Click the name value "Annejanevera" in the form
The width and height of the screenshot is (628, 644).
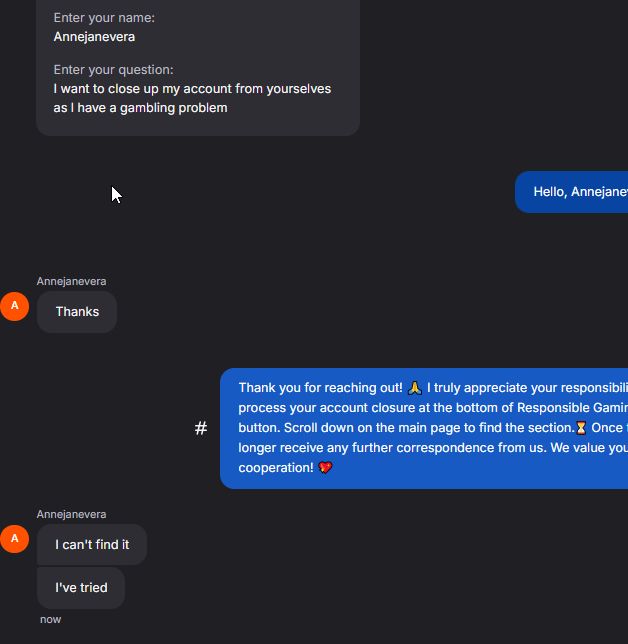pos(94,37)
